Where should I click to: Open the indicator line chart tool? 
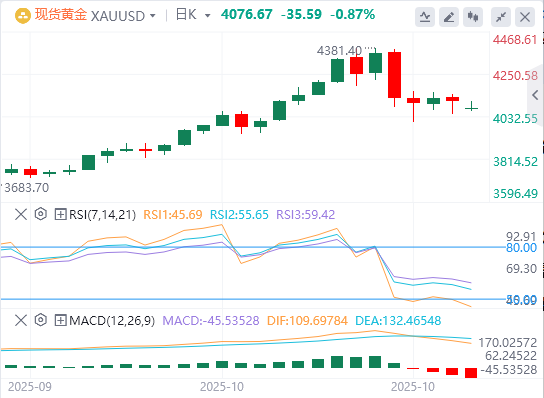(425, 17)
